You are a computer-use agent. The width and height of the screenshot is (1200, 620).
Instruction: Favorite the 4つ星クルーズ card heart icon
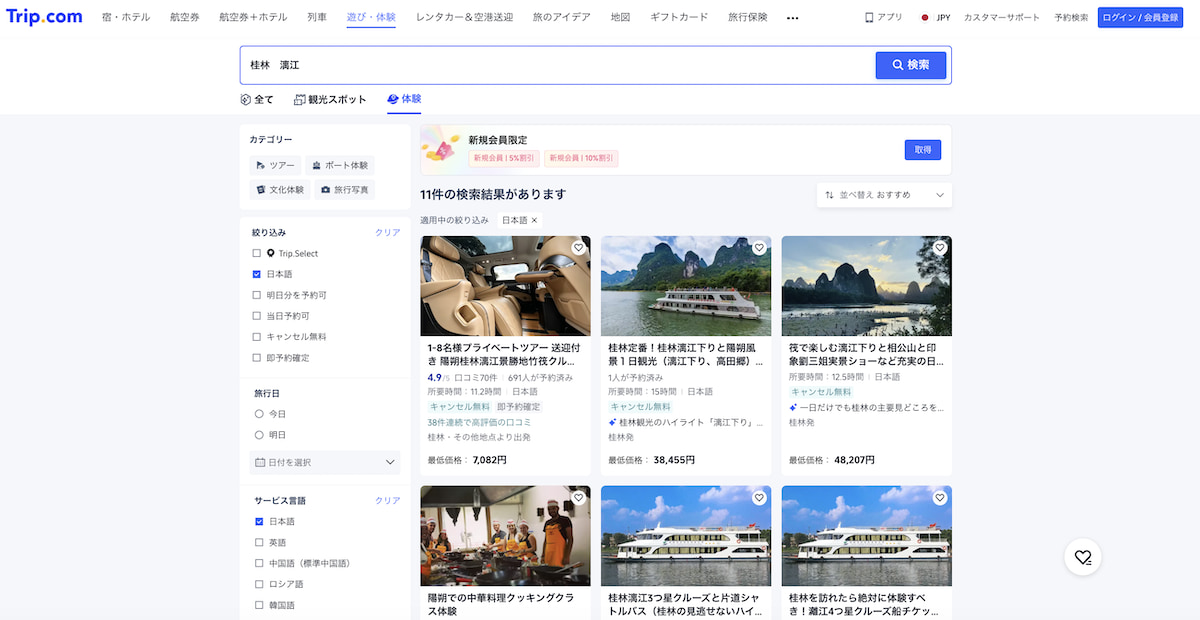pyautogui.click(x=939, y=498)
